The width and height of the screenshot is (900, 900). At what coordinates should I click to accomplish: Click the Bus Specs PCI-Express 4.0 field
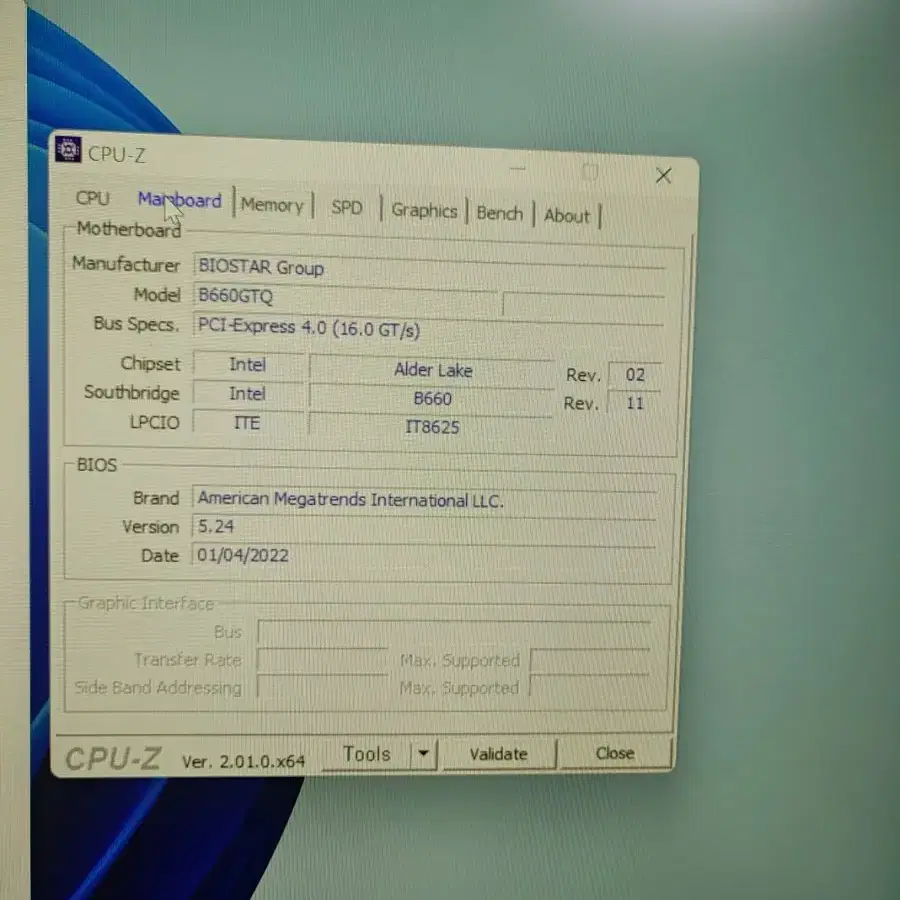tap(428, 328)
